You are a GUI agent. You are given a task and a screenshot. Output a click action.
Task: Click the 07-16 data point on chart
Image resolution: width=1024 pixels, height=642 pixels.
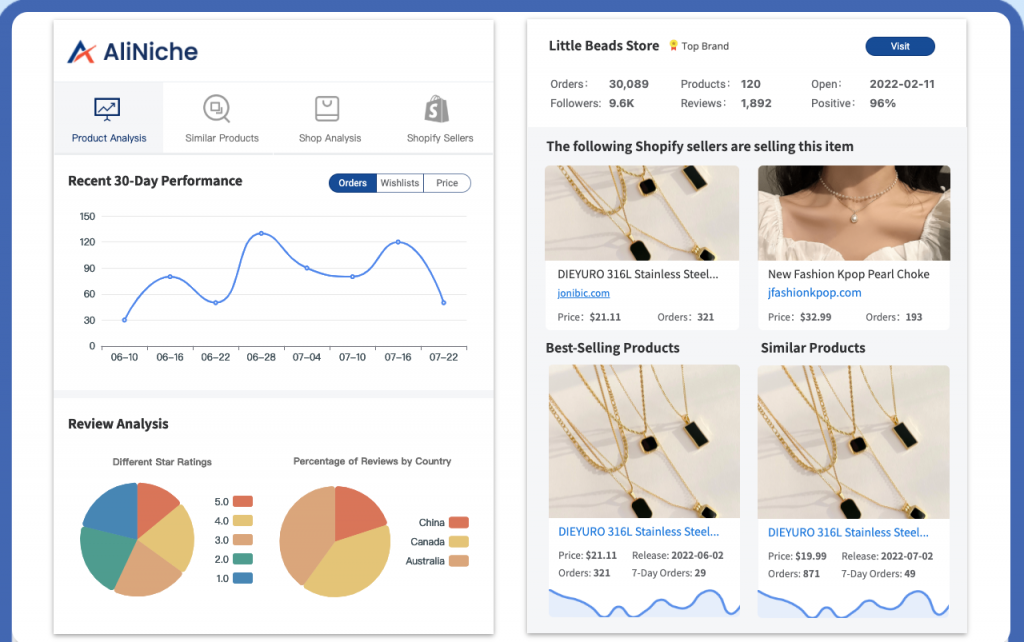tap(398, 242)
